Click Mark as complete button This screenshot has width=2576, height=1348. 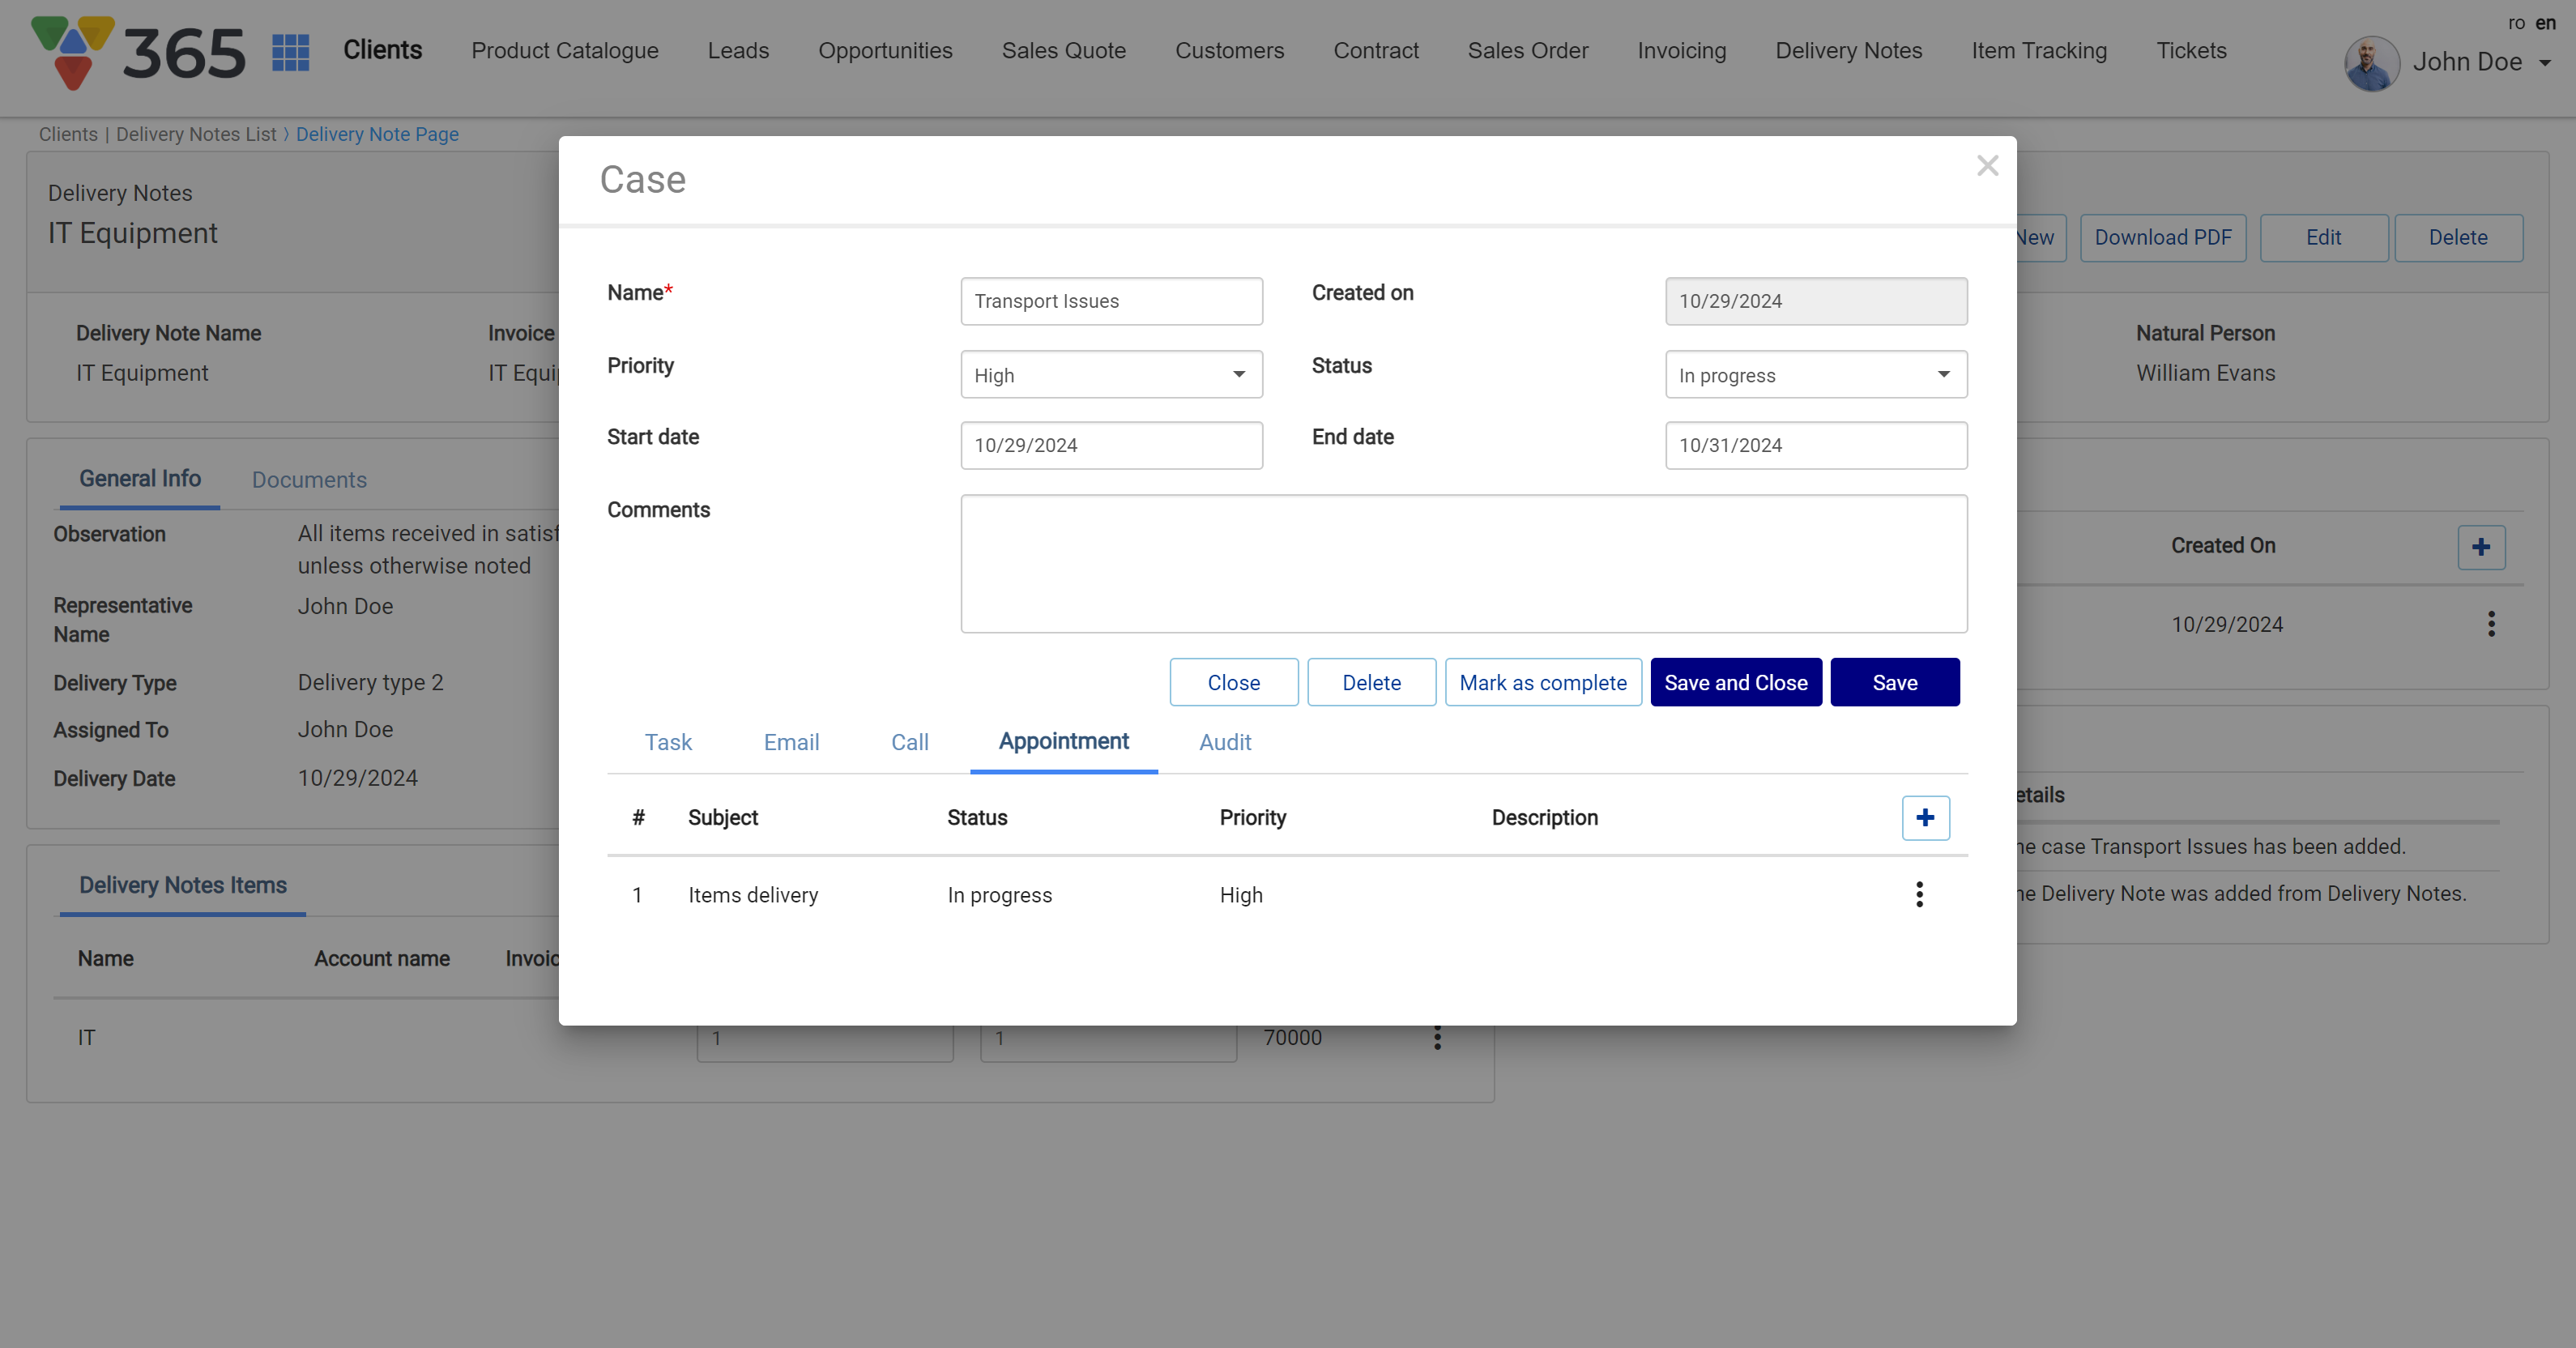point(1542,683)
